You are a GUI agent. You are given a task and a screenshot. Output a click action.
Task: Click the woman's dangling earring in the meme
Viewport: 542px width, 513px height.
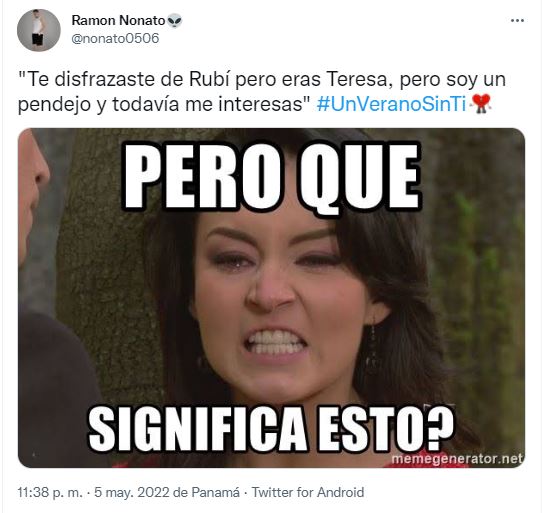[x=374, y=346]
